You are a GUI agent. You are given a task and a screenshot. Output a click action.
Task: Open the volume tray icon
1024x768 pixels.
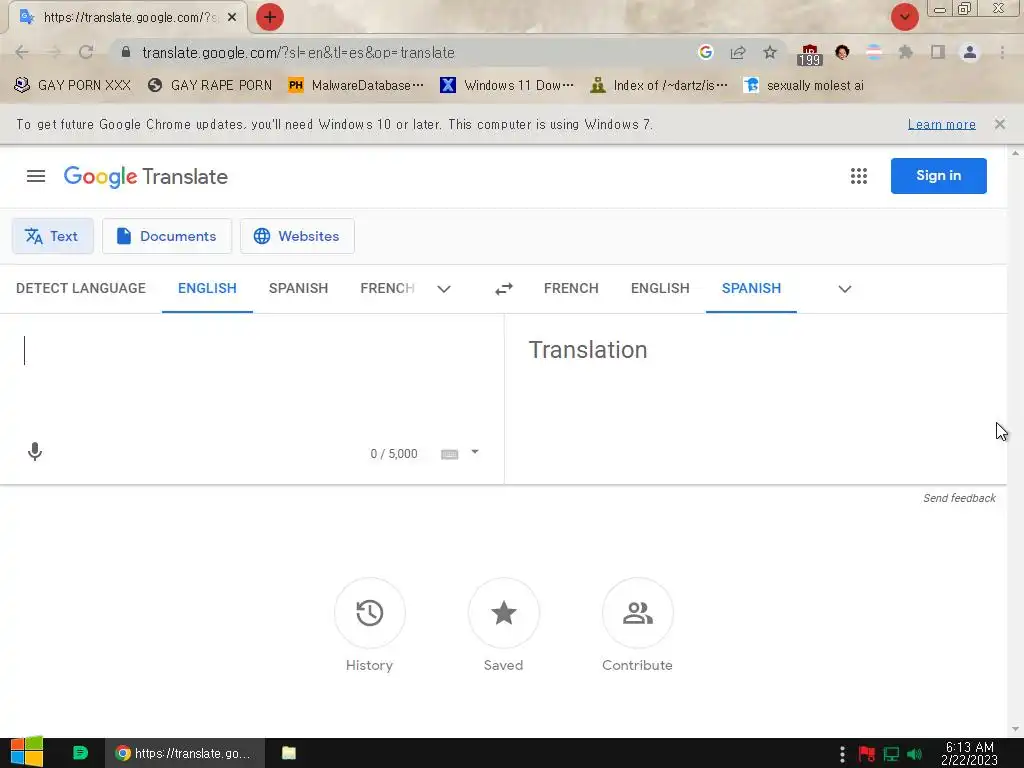click(914, 754)
